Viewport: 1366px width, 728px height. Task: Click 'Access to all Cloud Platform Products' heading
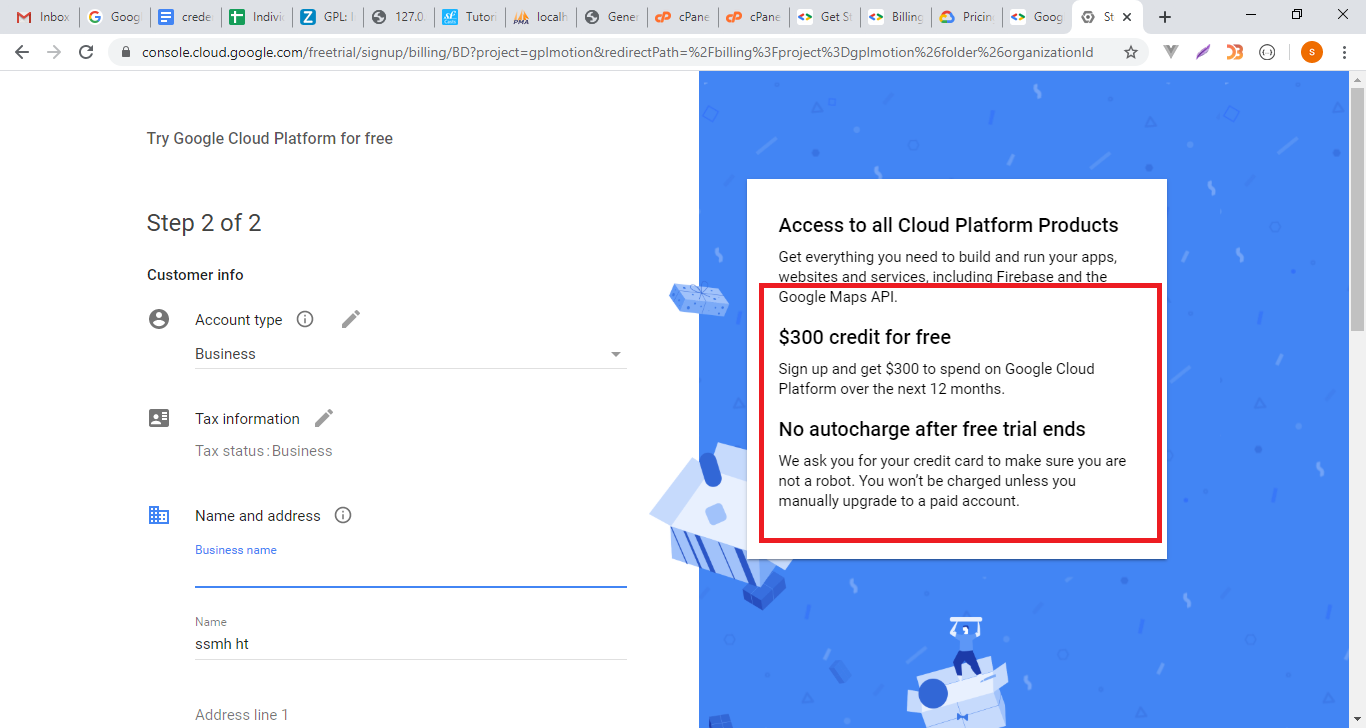(x=948, y=225)
